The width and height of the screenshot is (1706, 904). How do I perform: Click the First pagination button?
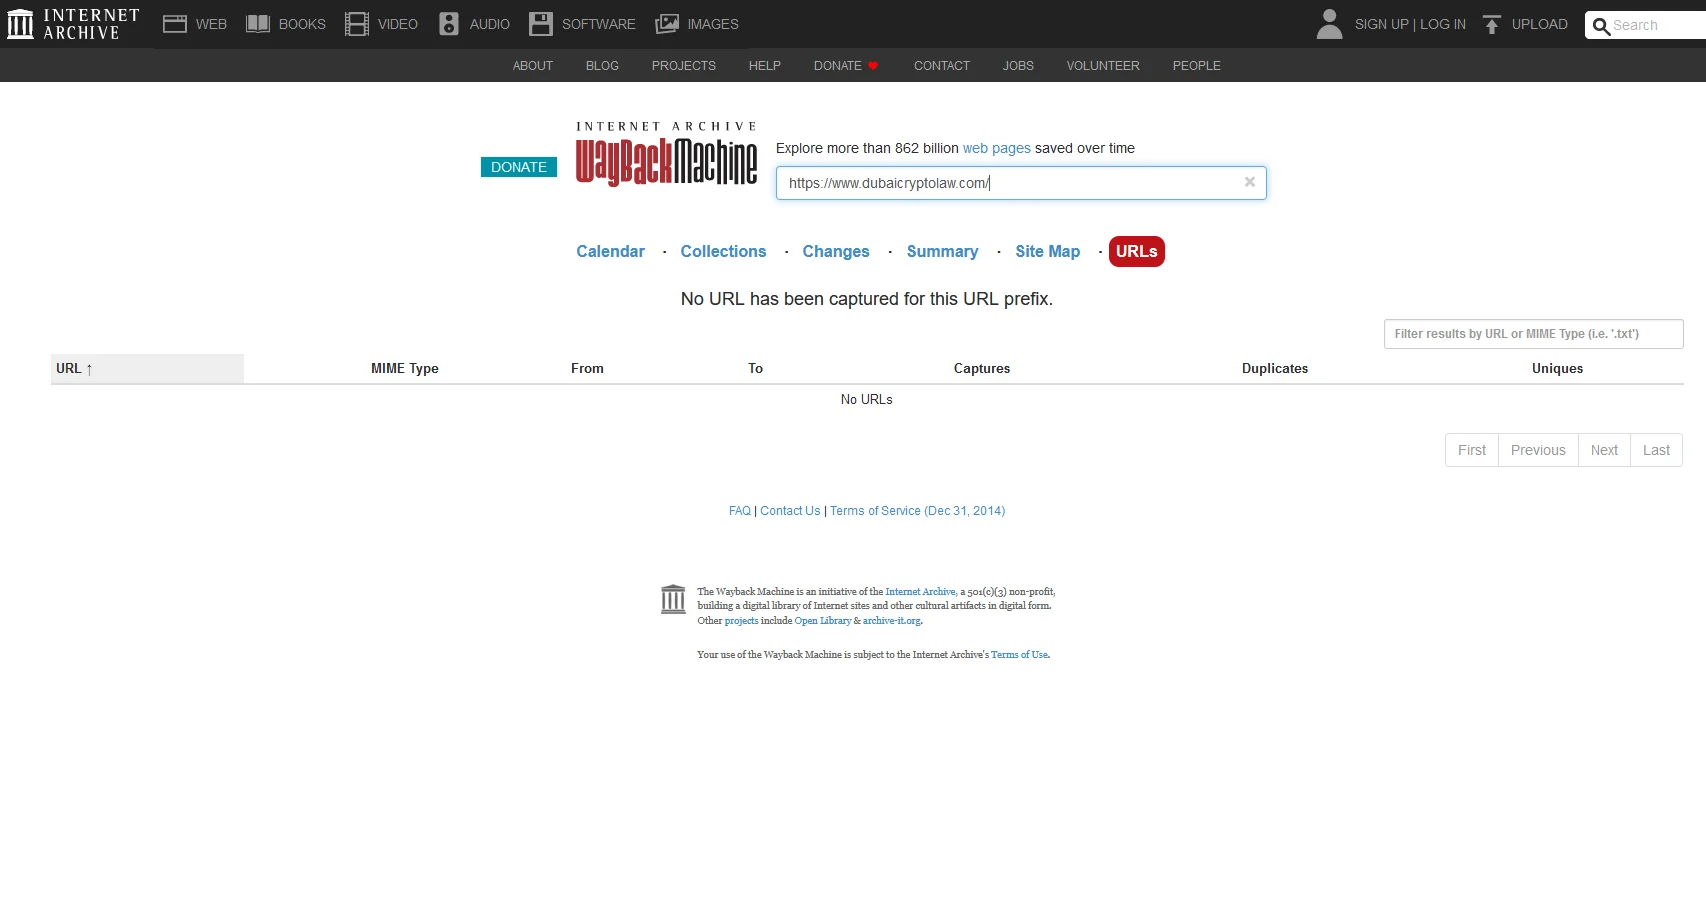[x=1472, y=450]
